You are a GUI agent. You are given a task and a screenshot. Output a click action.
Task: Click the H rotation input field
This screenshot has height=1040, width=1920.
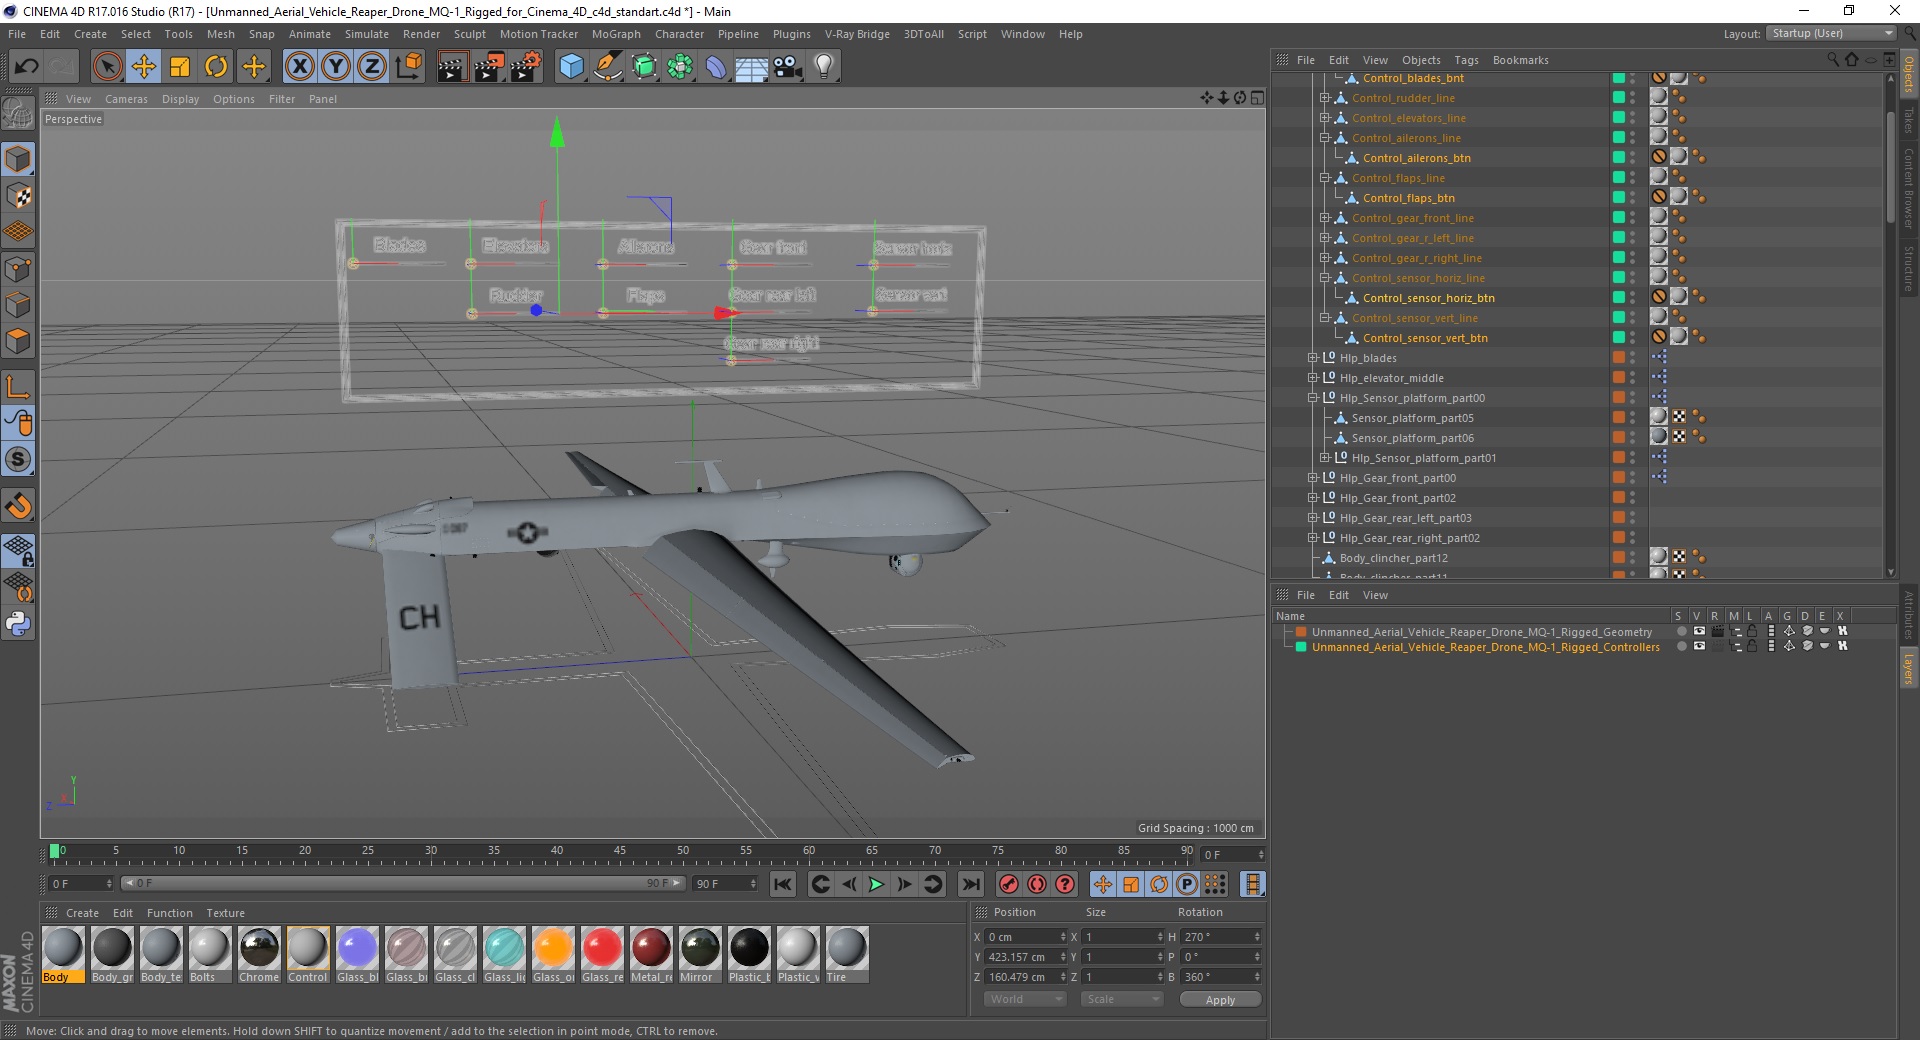pyautogui.click(x=1221, y=937)
